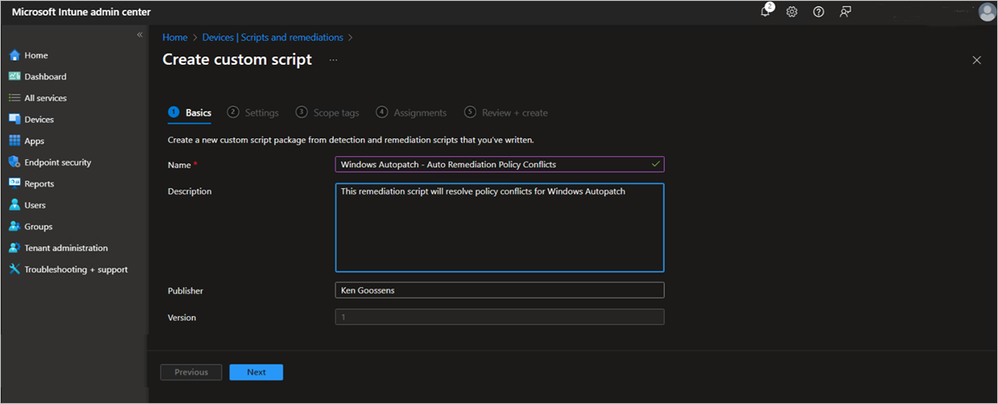
Task: Click the Previous button
Action: tap(192, 372)
